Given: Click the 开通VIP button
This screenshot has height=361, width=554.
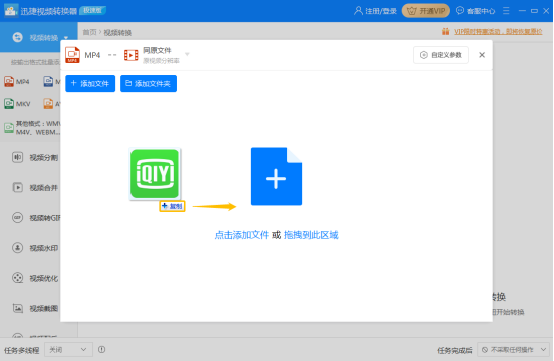Looking at the screenshot, I should tap(426, 11).
